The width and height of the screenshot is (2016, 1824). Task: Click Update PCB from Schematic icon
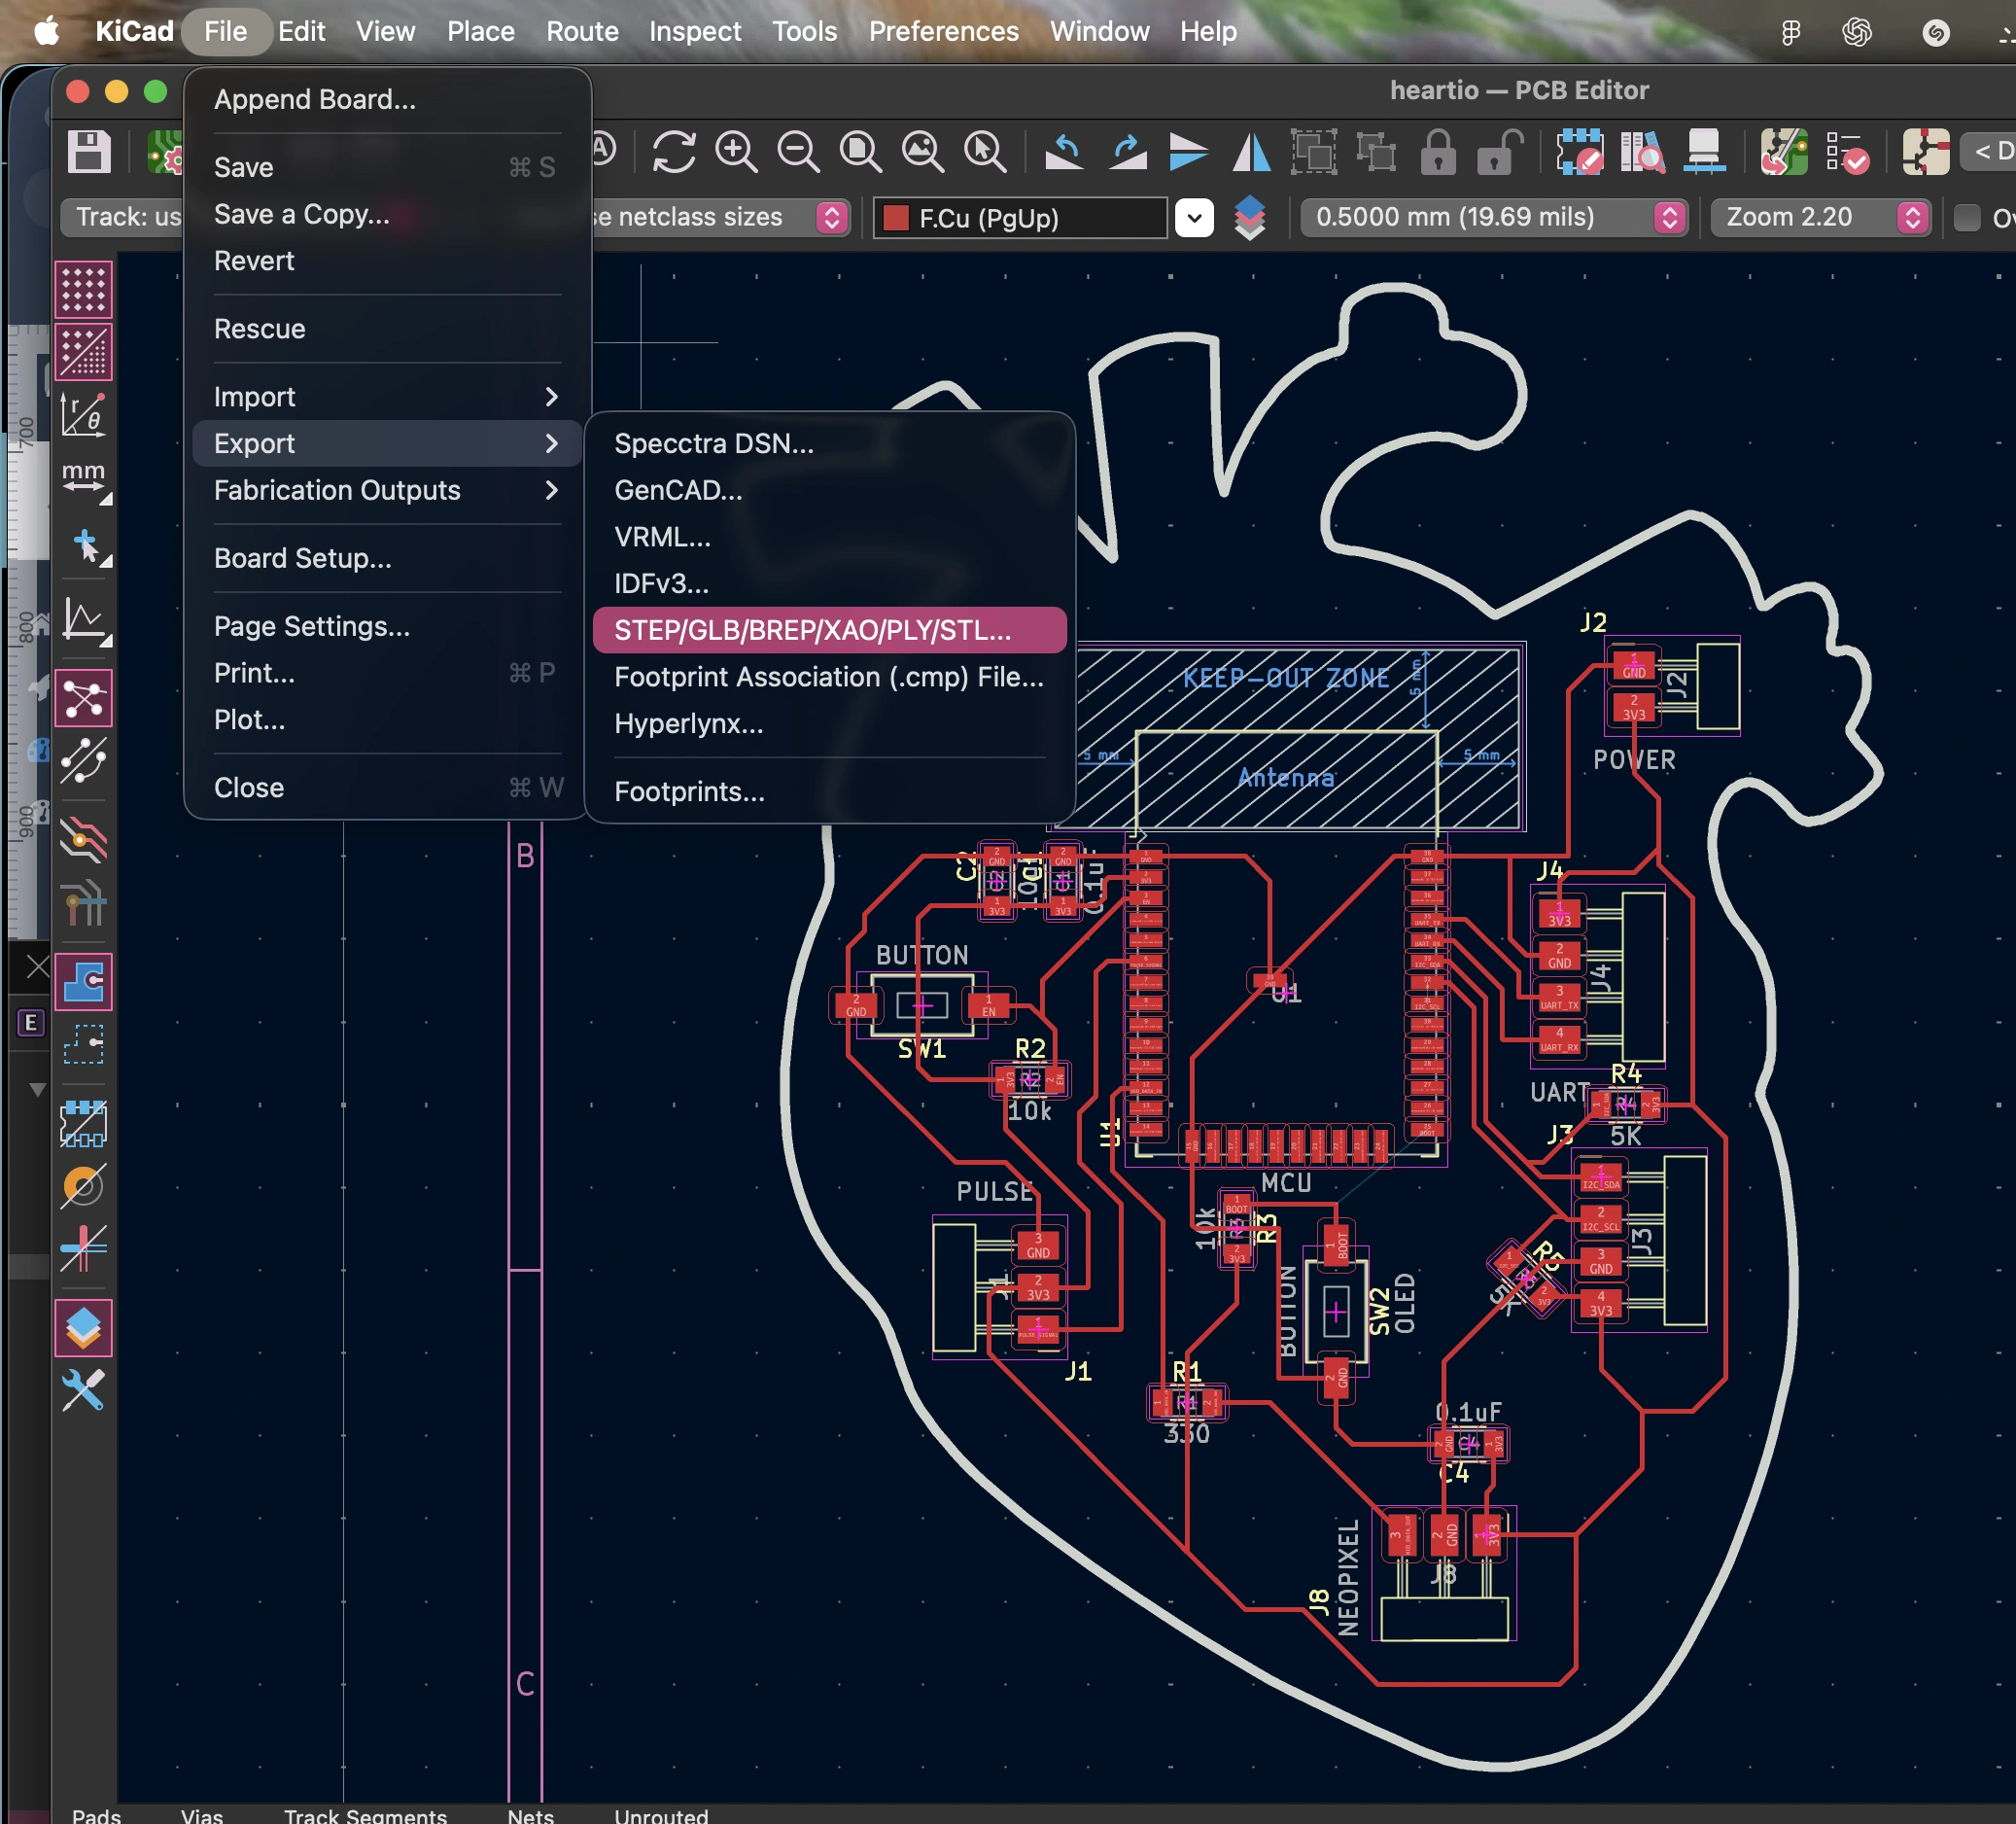coord(1784,152)
